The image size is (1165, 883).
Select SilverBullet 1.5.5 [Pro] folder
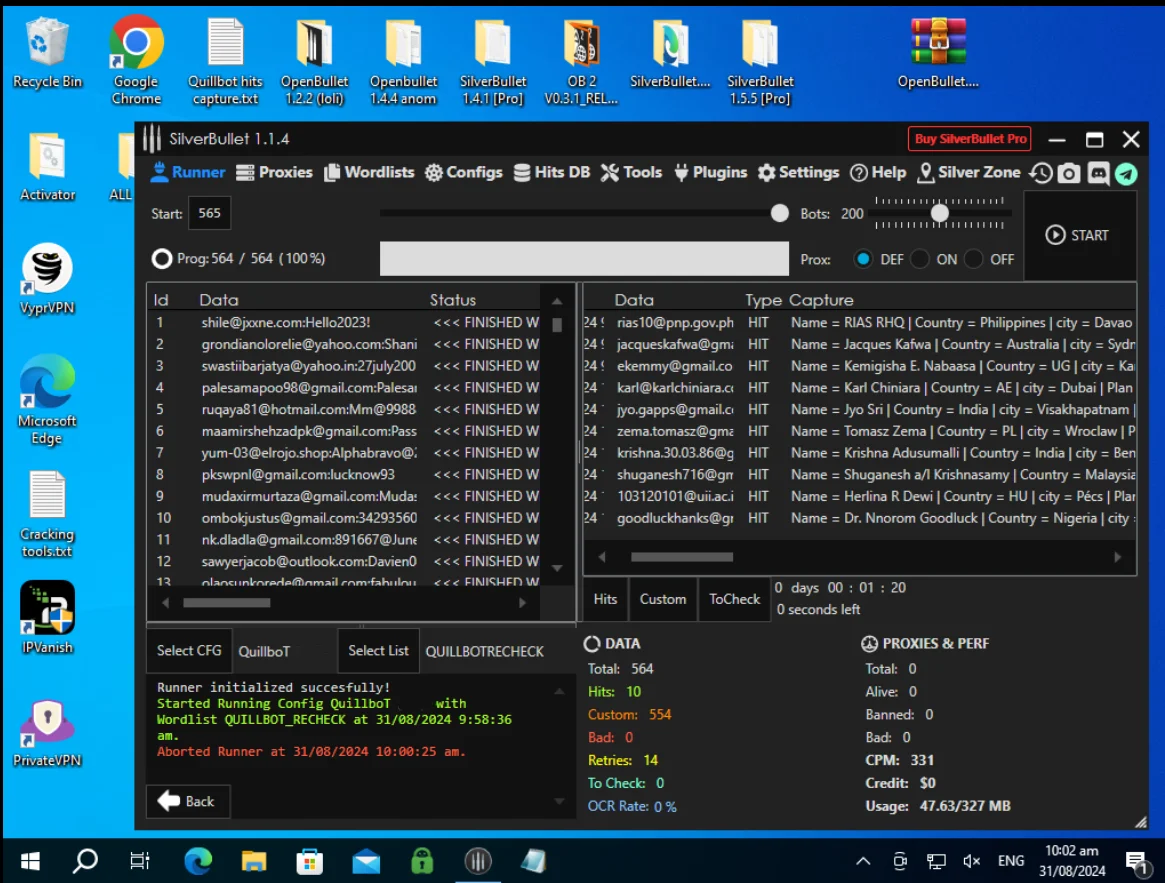[760, 62]
